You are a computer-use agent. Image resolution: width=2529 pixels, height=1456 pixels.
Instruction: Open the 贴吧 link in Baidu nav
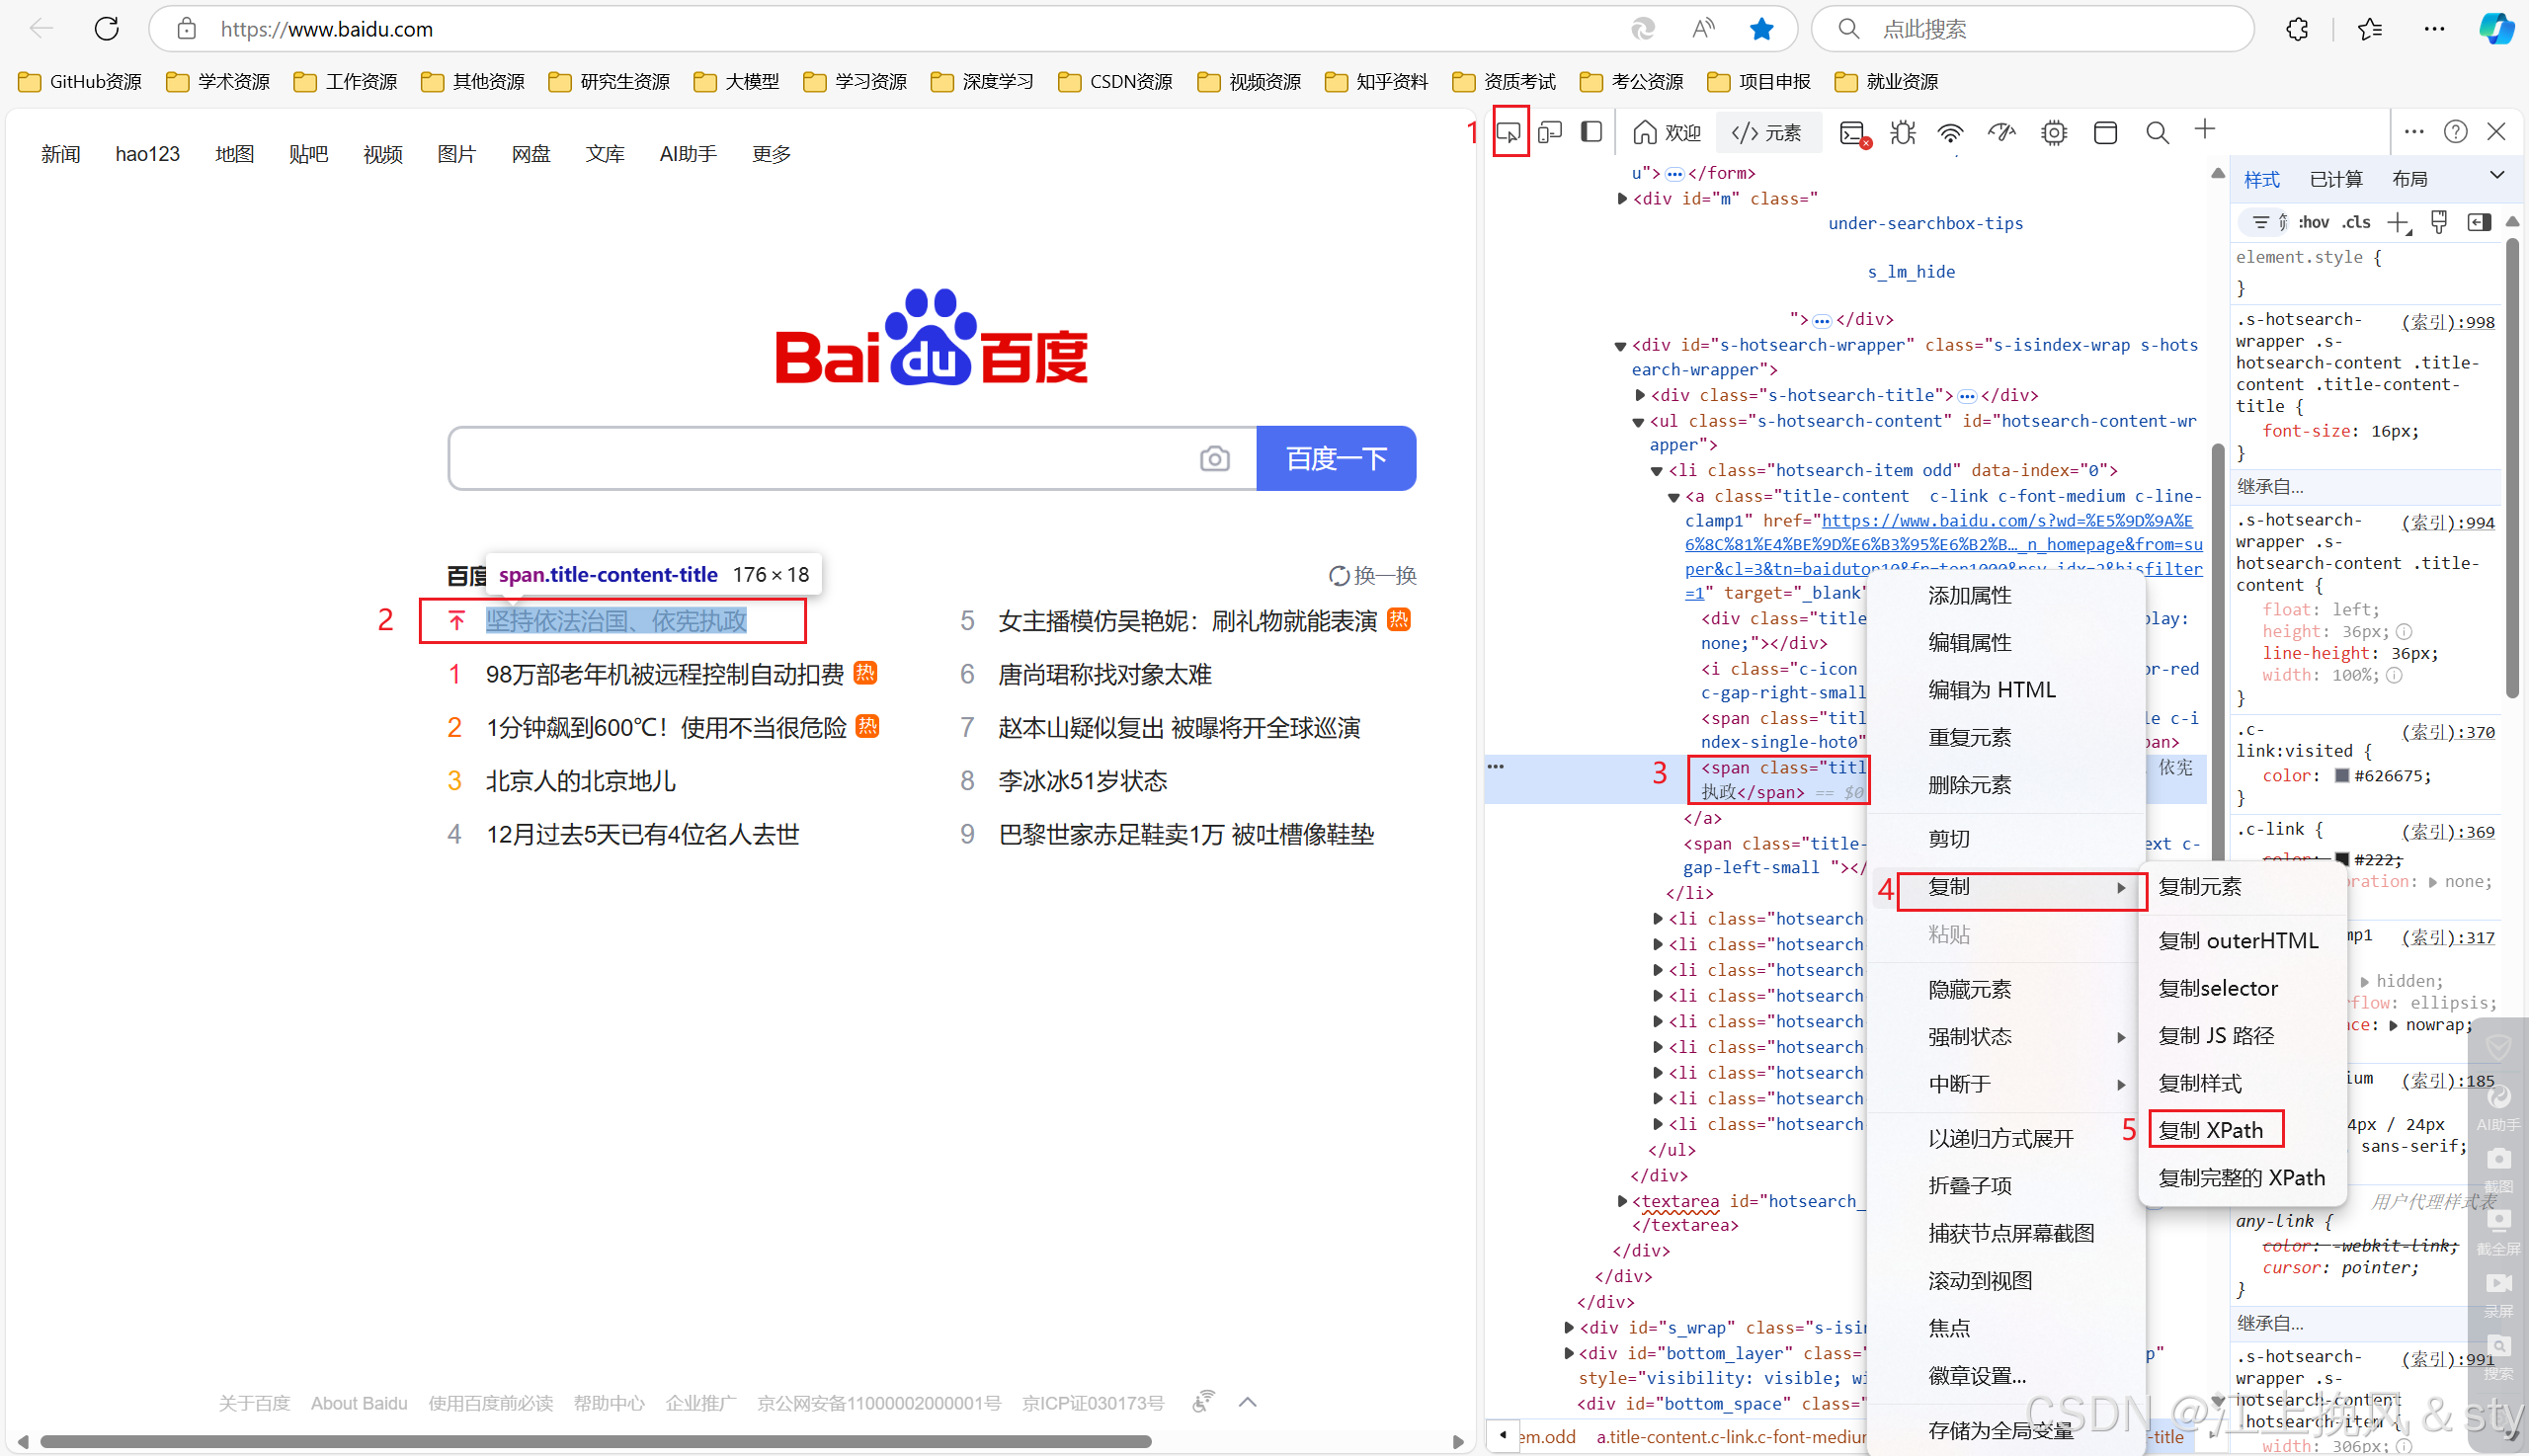(x=308, y=154)
